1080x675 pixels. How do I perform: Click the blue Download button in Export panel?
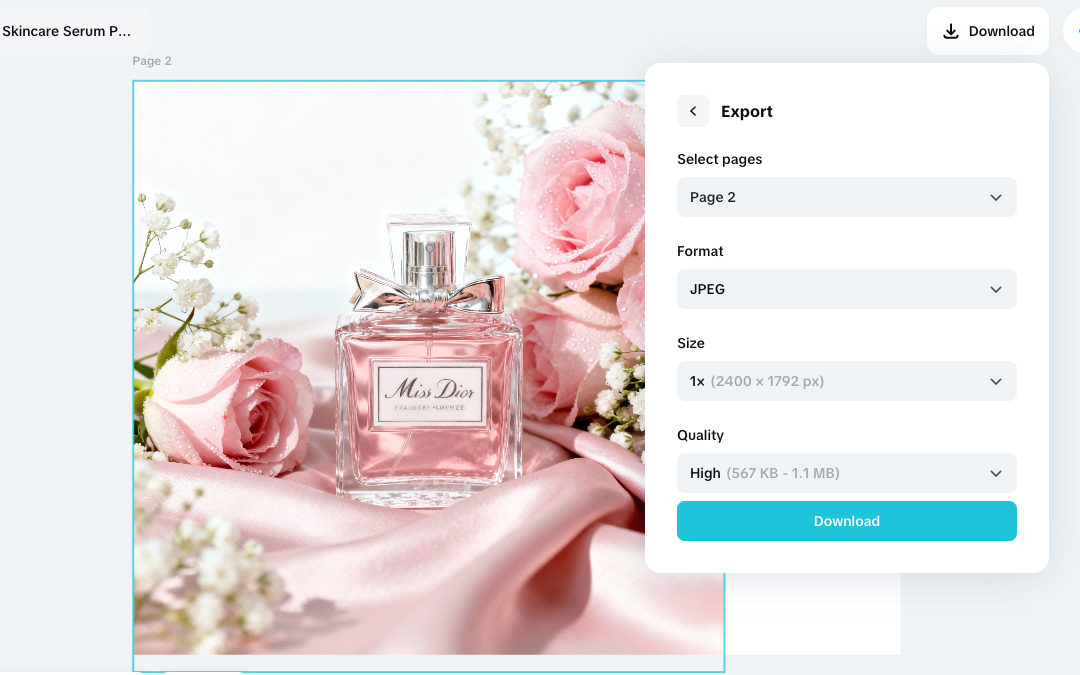[x=847, y=521]
